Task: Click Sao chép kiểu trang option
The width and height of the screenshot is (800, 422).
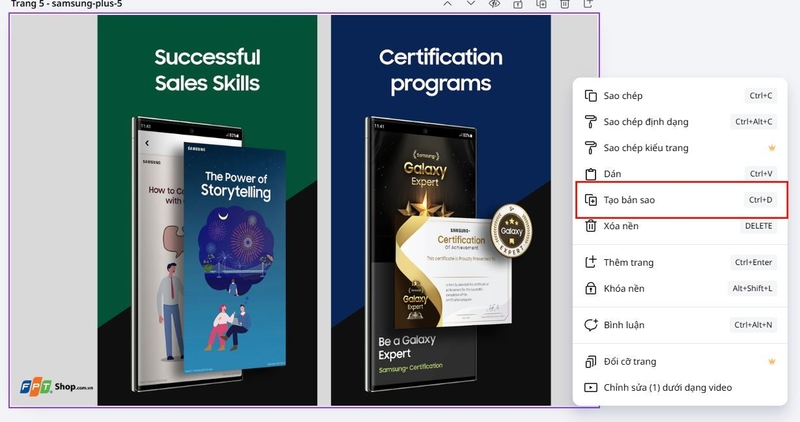Action: [x=680, y=147]
